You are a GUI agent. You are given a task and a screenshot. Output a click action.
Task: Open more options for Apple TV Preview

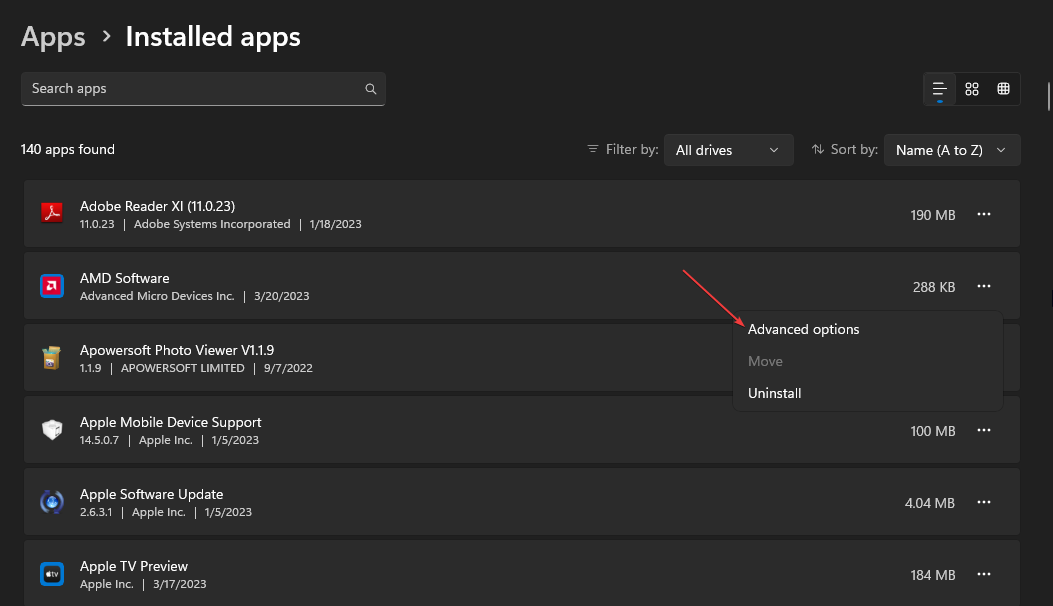click(984, 574)
